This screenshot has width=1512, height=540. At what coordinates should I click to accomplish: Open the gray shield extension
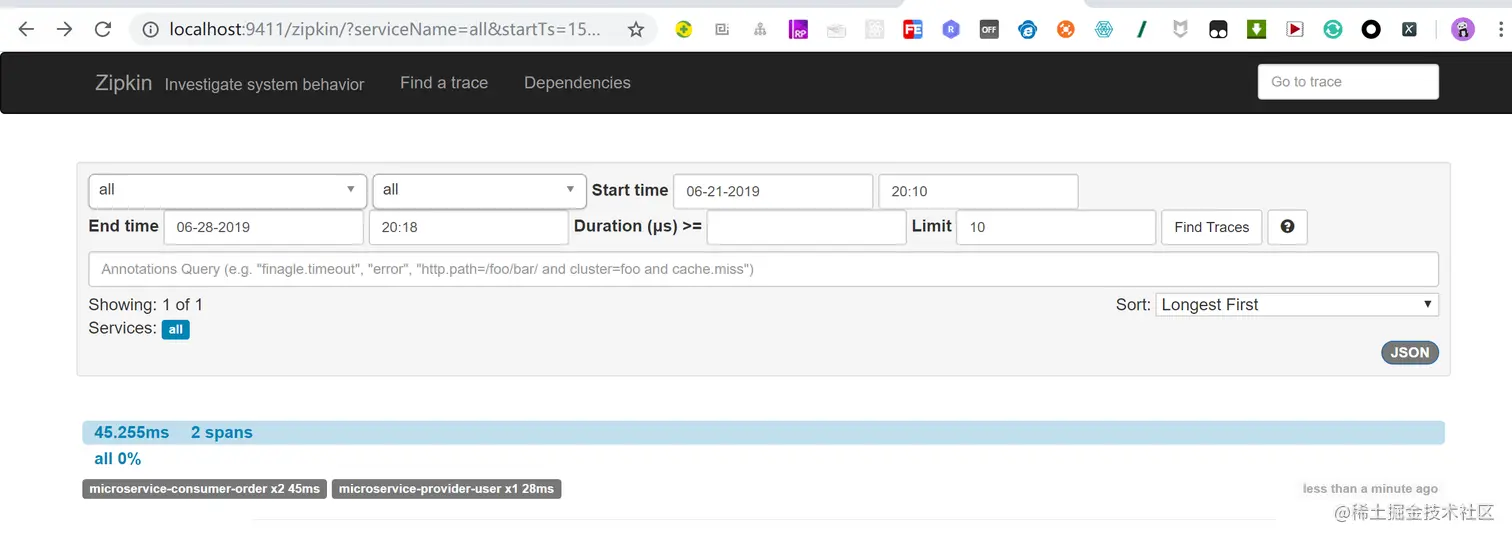click(1180, 30)
